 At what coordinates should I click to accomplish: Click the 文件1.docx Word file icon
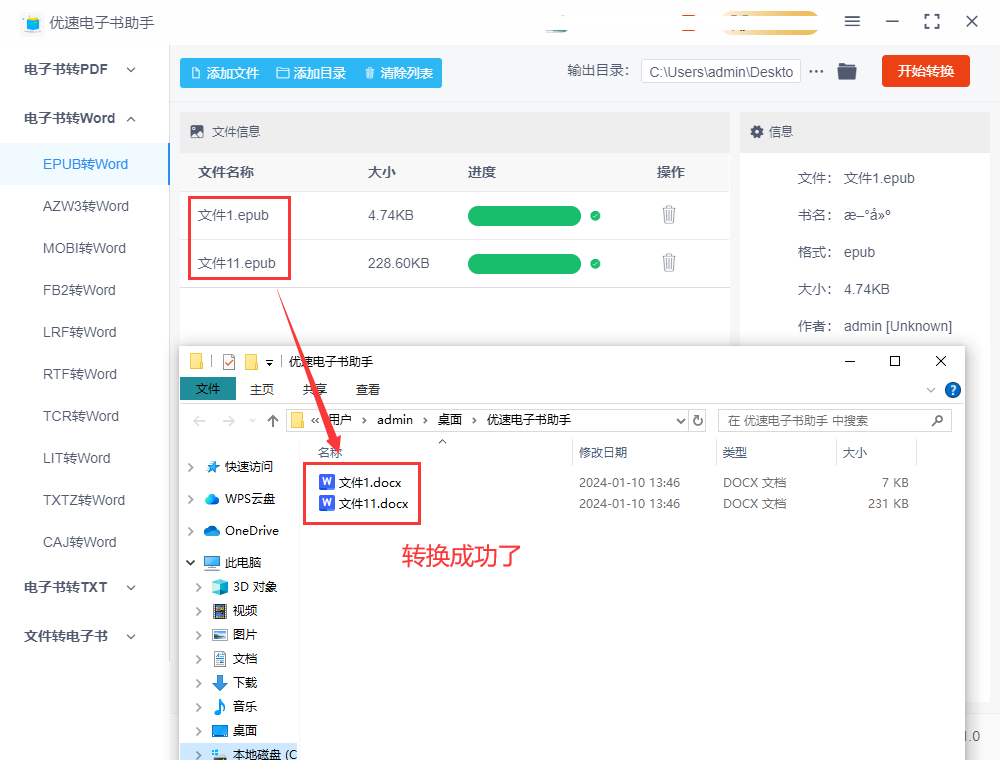[327, 482]
